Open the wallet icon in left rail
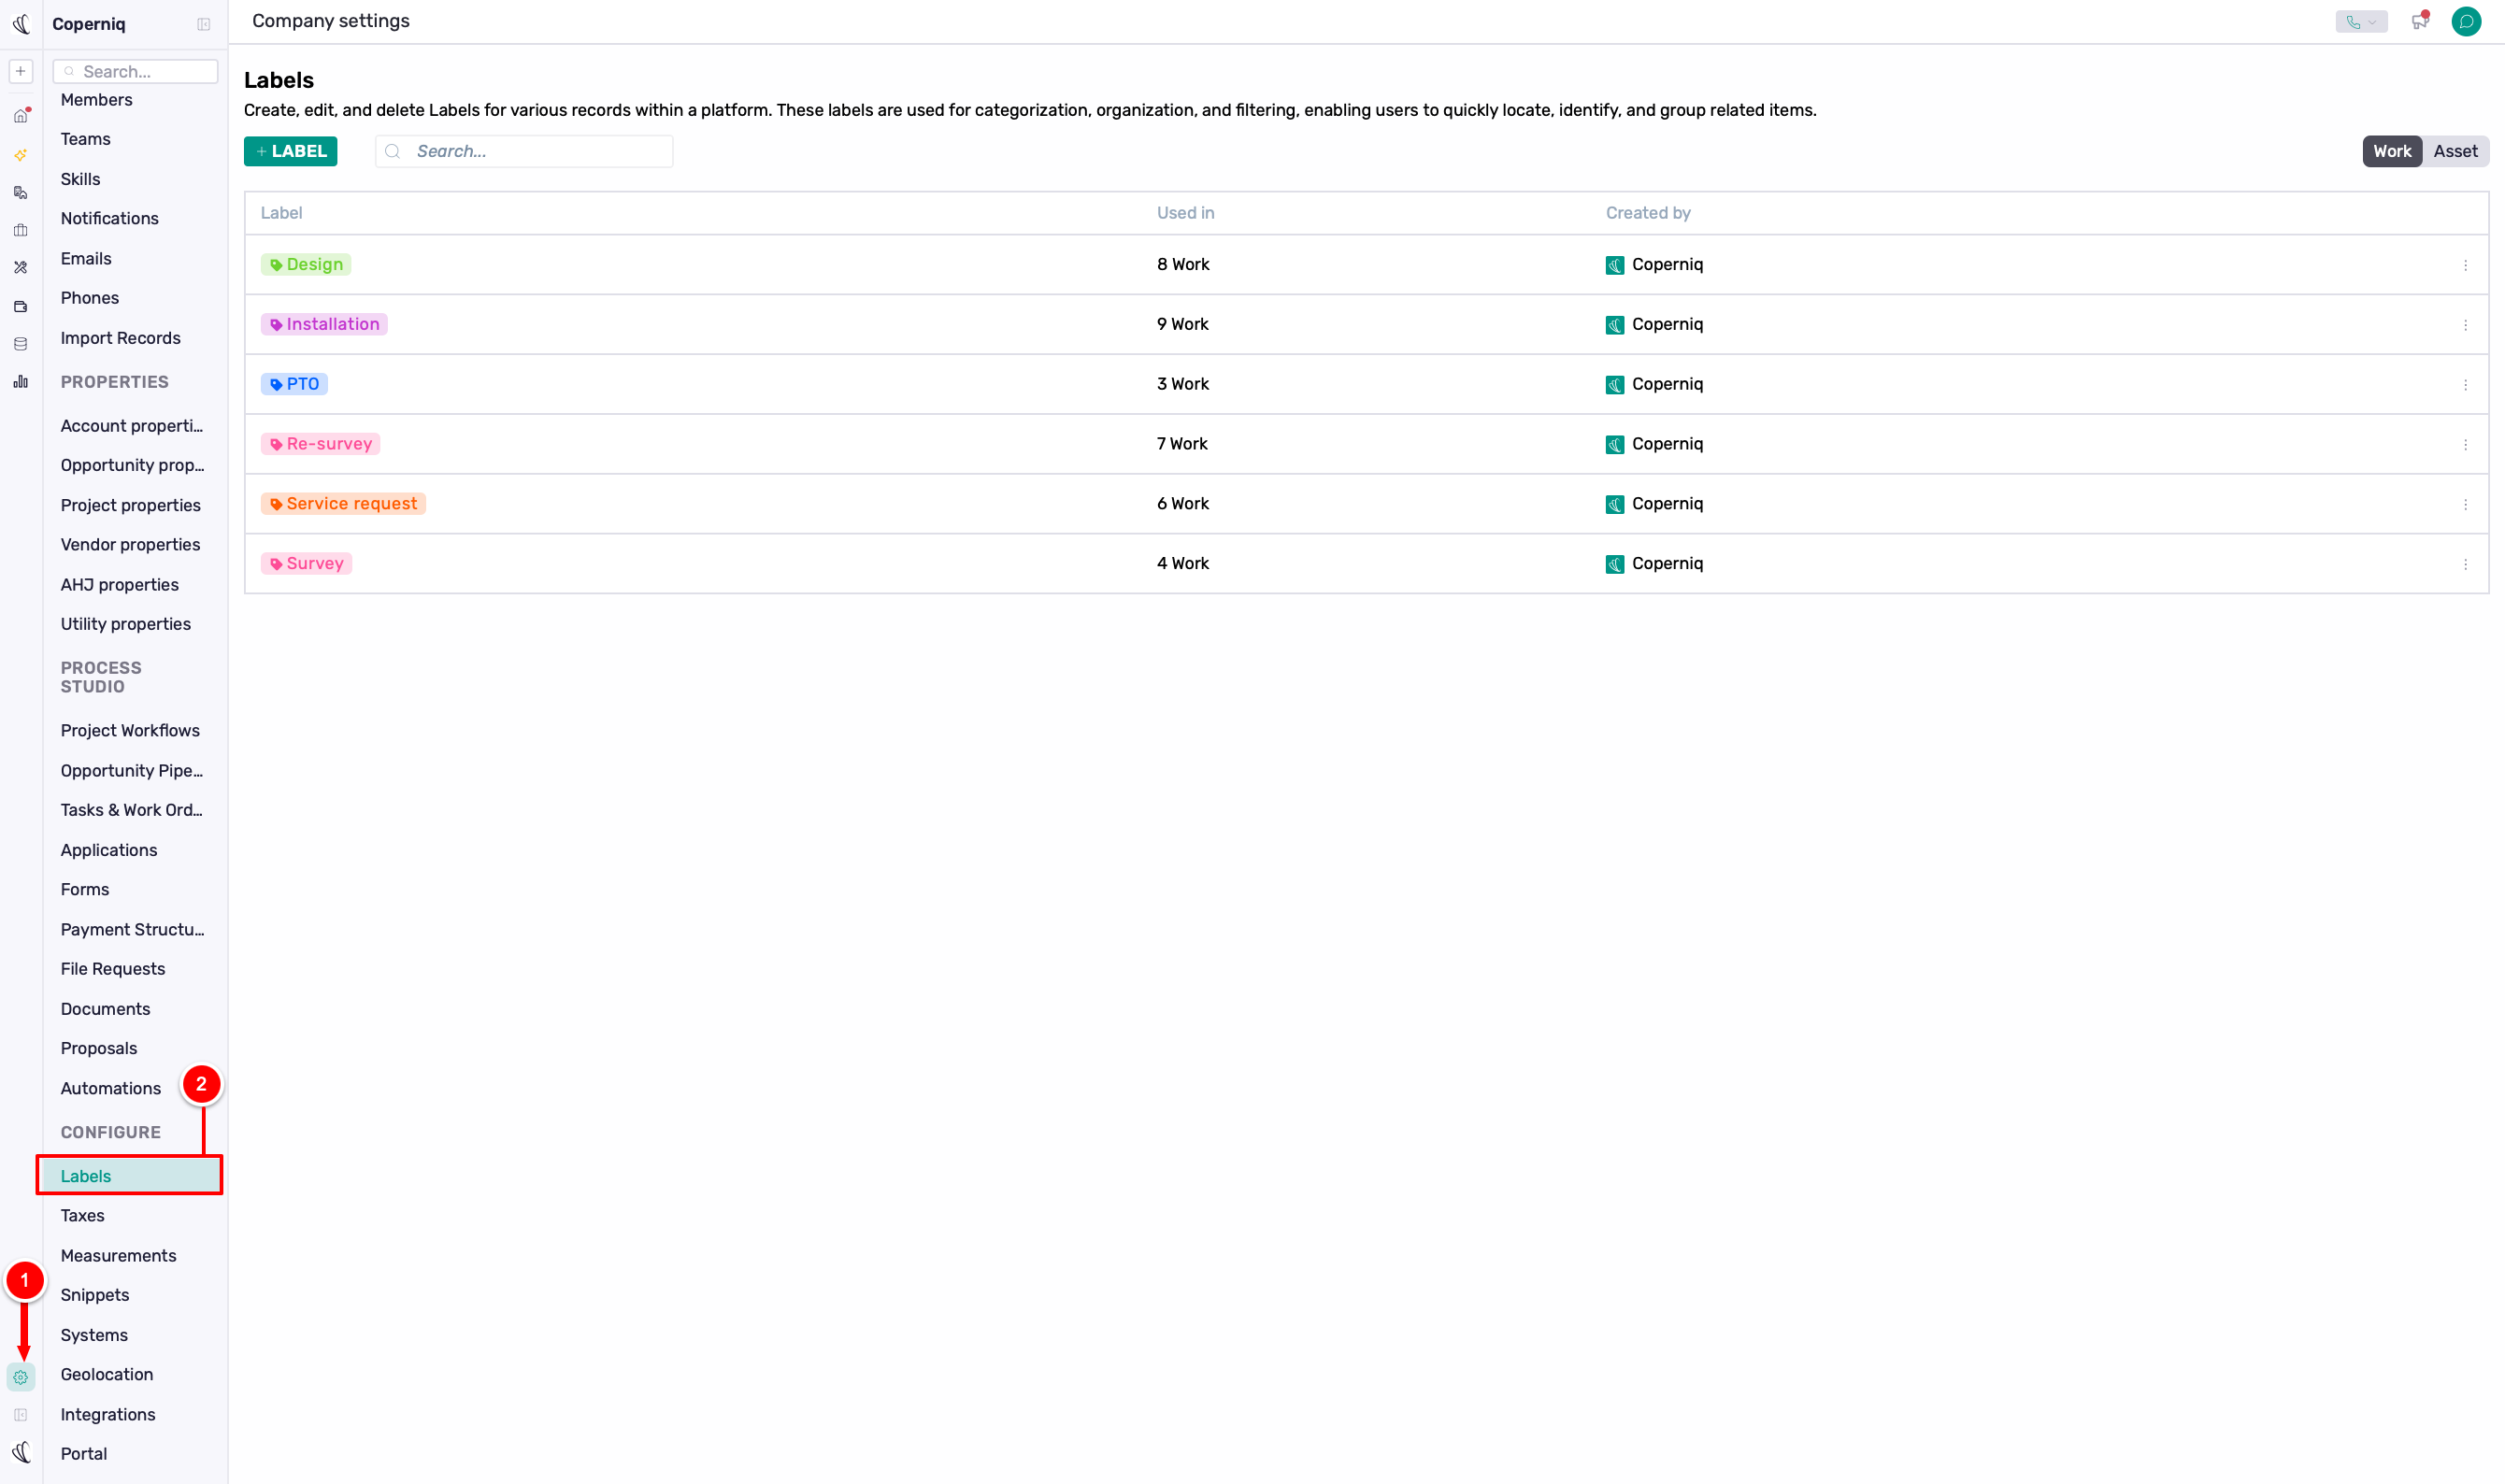This screenshot has width=2505, height=1484. [20, 307]
